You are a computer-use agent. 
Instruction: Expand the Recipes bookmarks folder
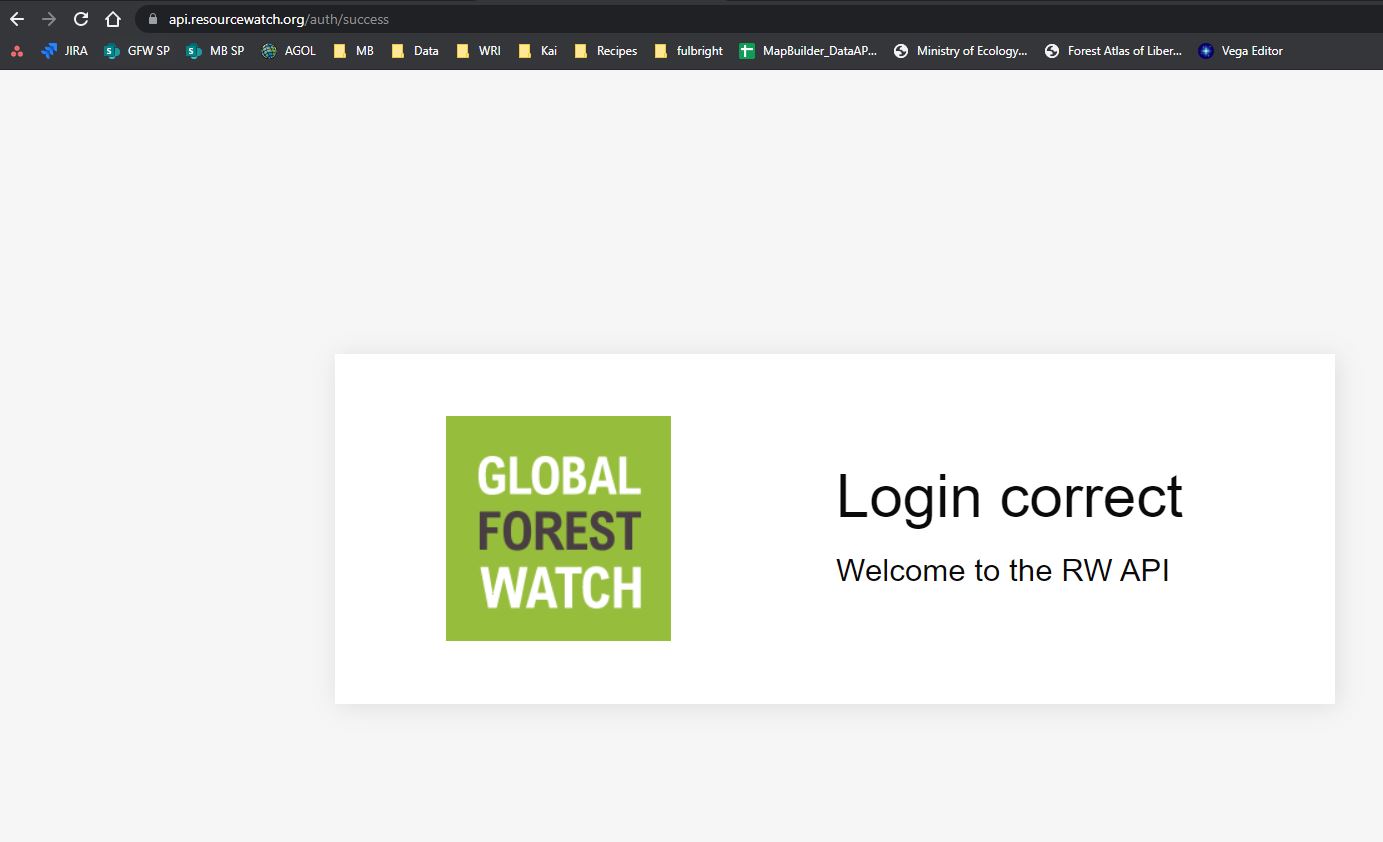click(x=606, y=51)
